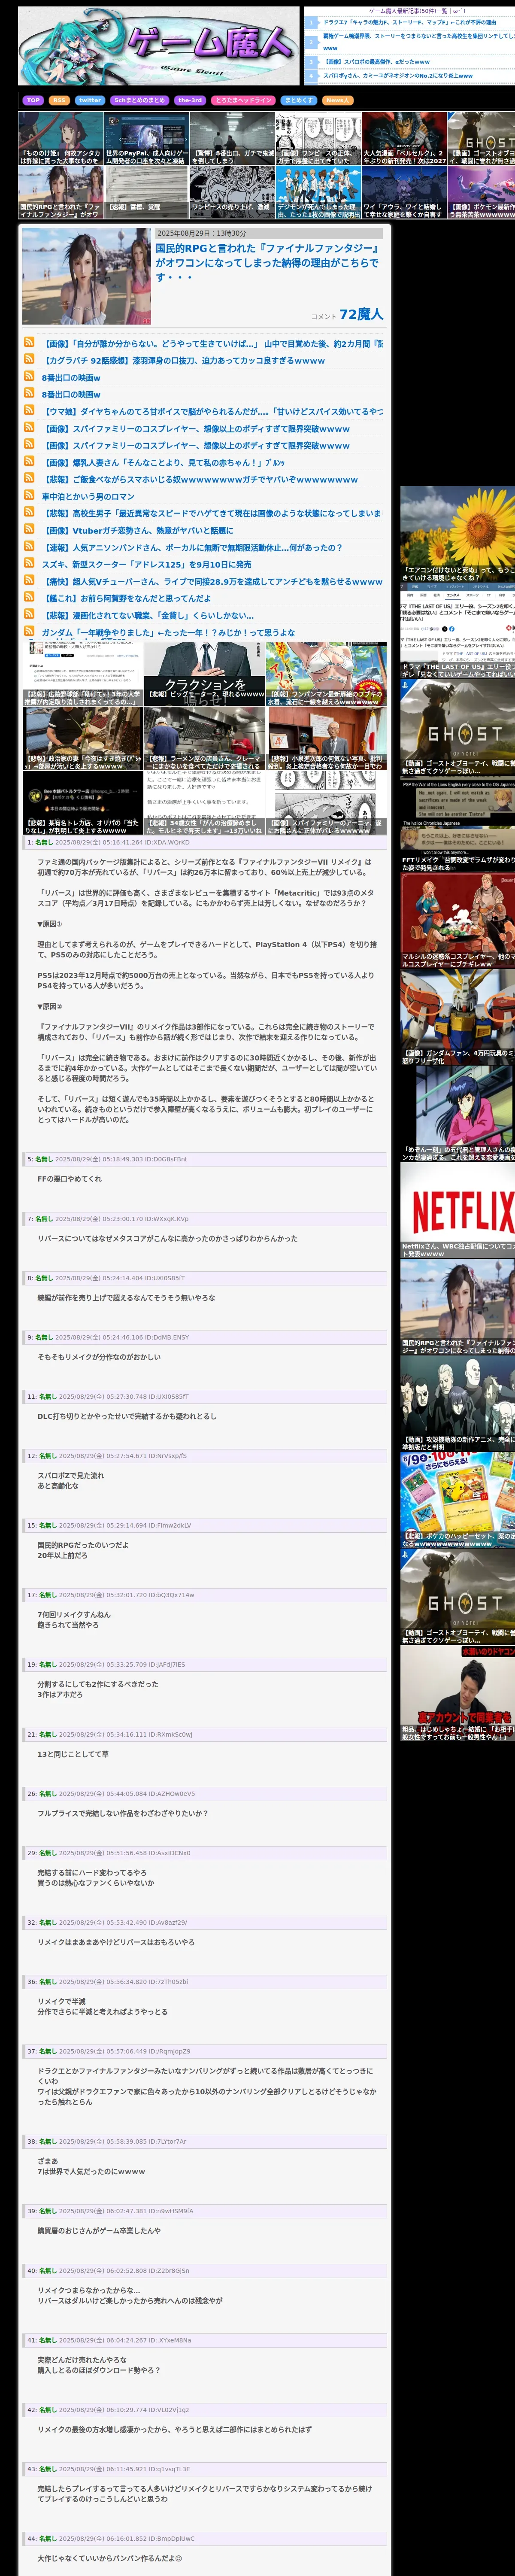Open RSS icon beside 人気アニソンバンドさん headline

[x=29, y=546]
